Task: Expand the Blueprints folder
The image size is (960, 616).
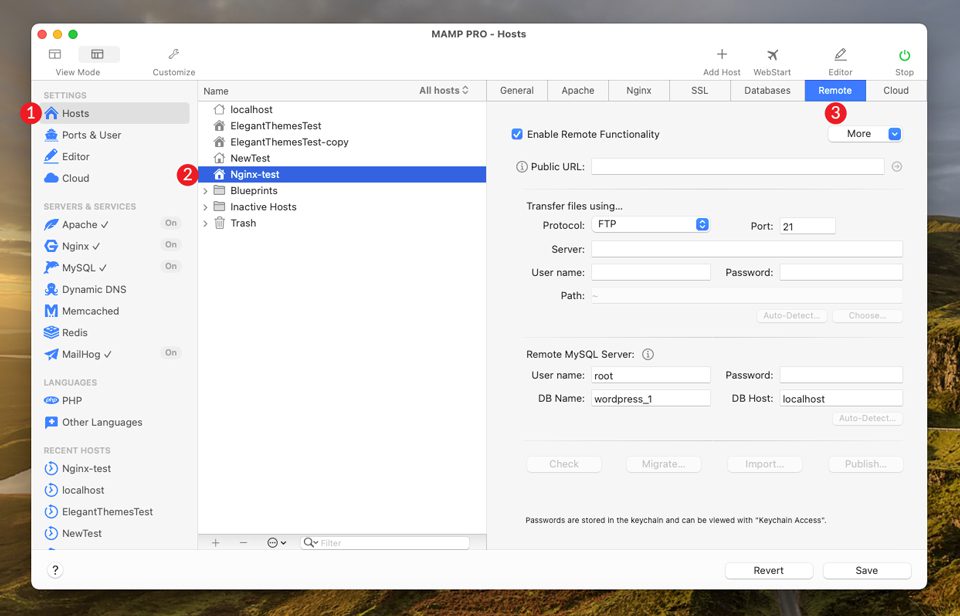Action: coord(205,191)
